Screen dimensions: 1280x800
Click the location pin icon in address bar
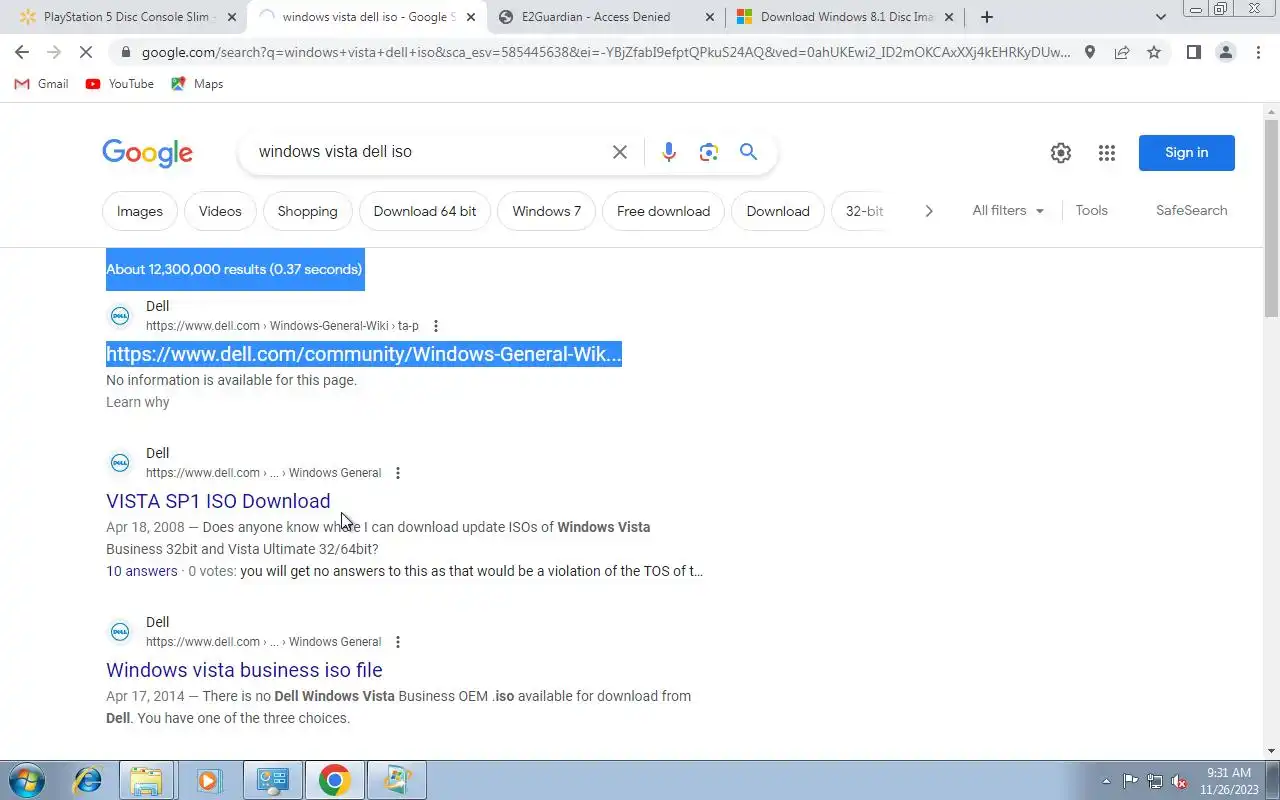click(x=1090, y=52)
